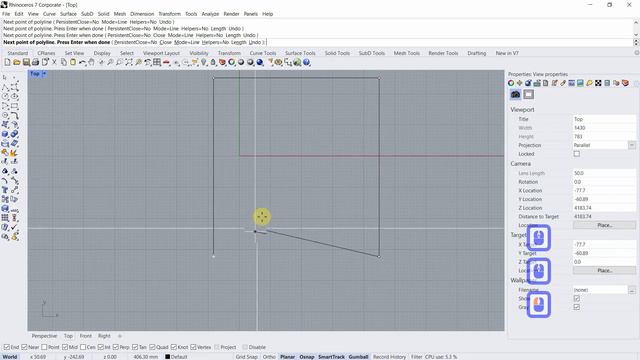Click the Paste clipboard icon
The width and height of the screenshot is (640, 360).
coord(73,62)
